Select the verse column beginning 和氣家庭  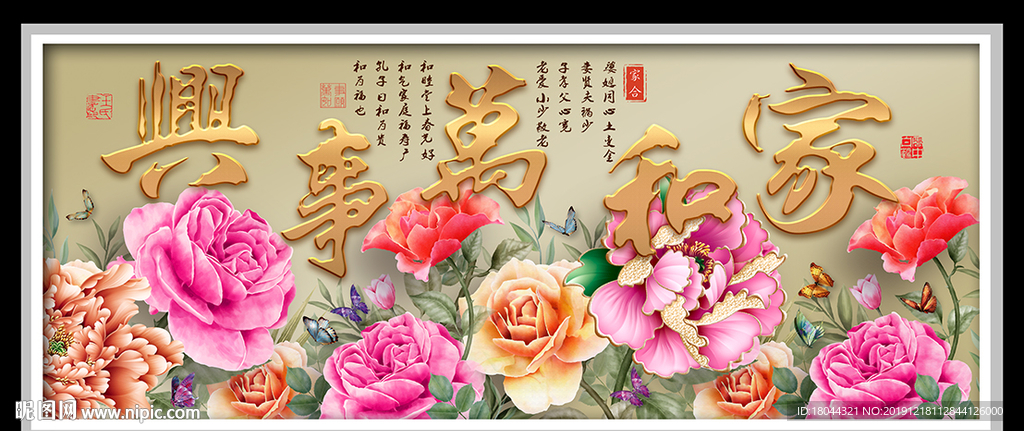pyautogui.click(x=405, y=110)
